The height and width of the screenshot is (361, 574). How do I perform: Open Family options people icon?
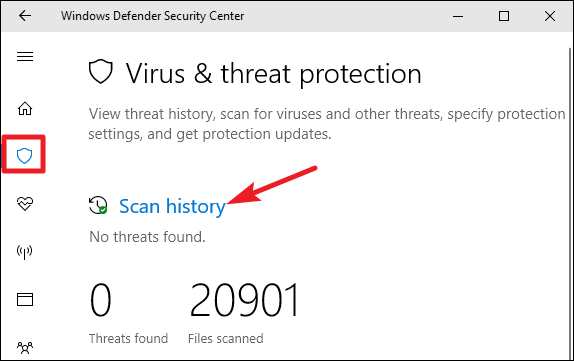25,347
